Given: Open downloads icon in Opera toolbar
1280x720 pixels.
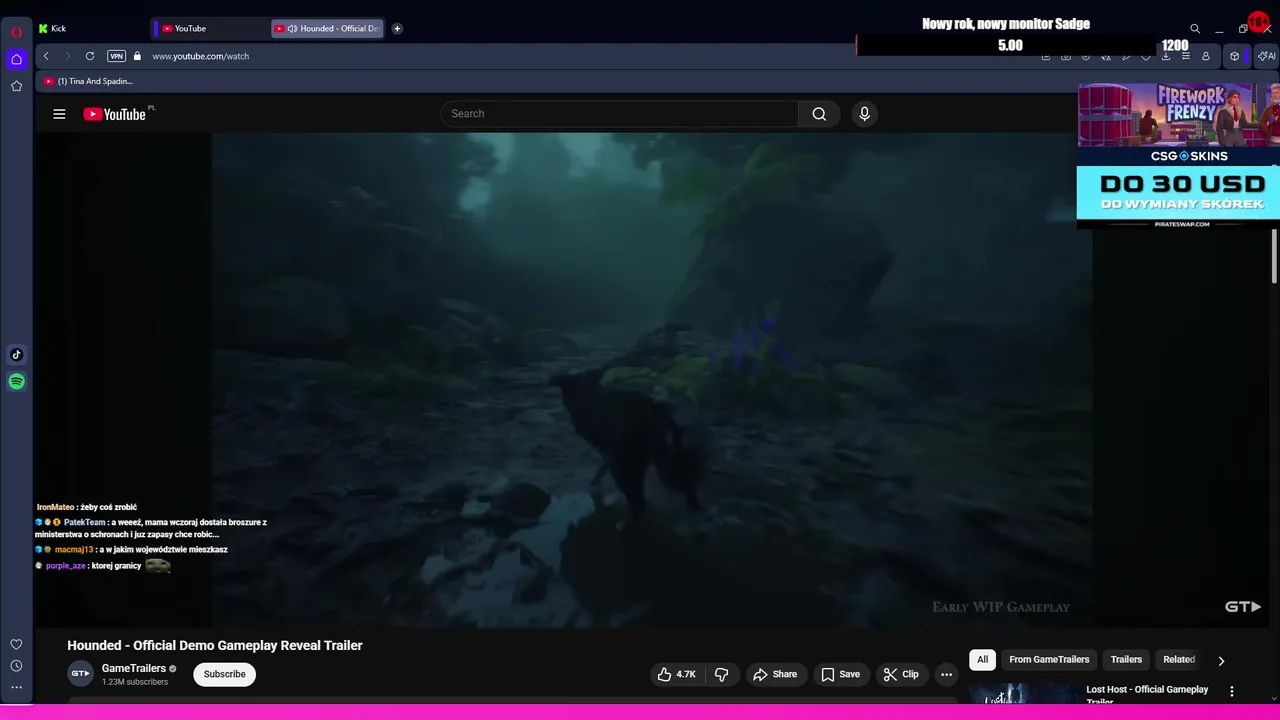Looking at the screenshot, I should [x=1165, y=56].
